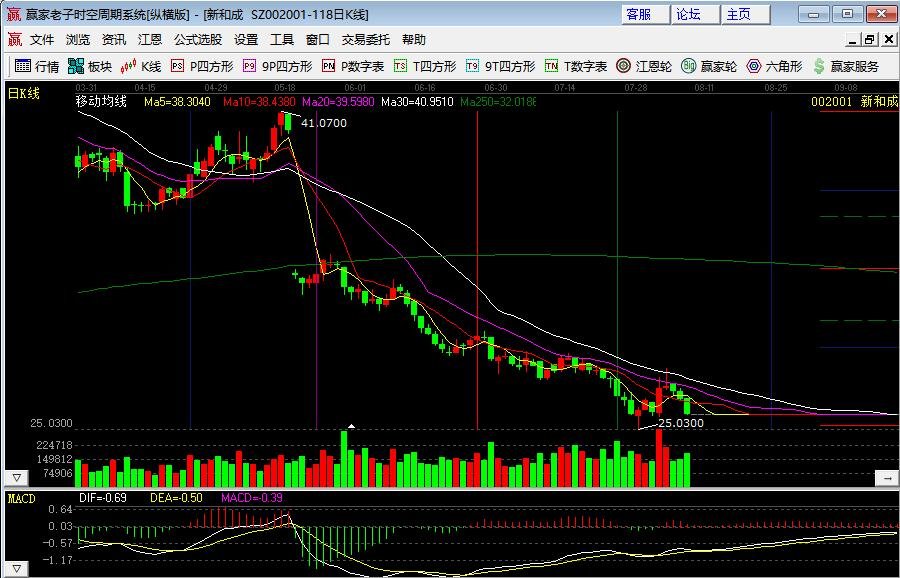Click the MACD indicator label

(x=21, y=499)
